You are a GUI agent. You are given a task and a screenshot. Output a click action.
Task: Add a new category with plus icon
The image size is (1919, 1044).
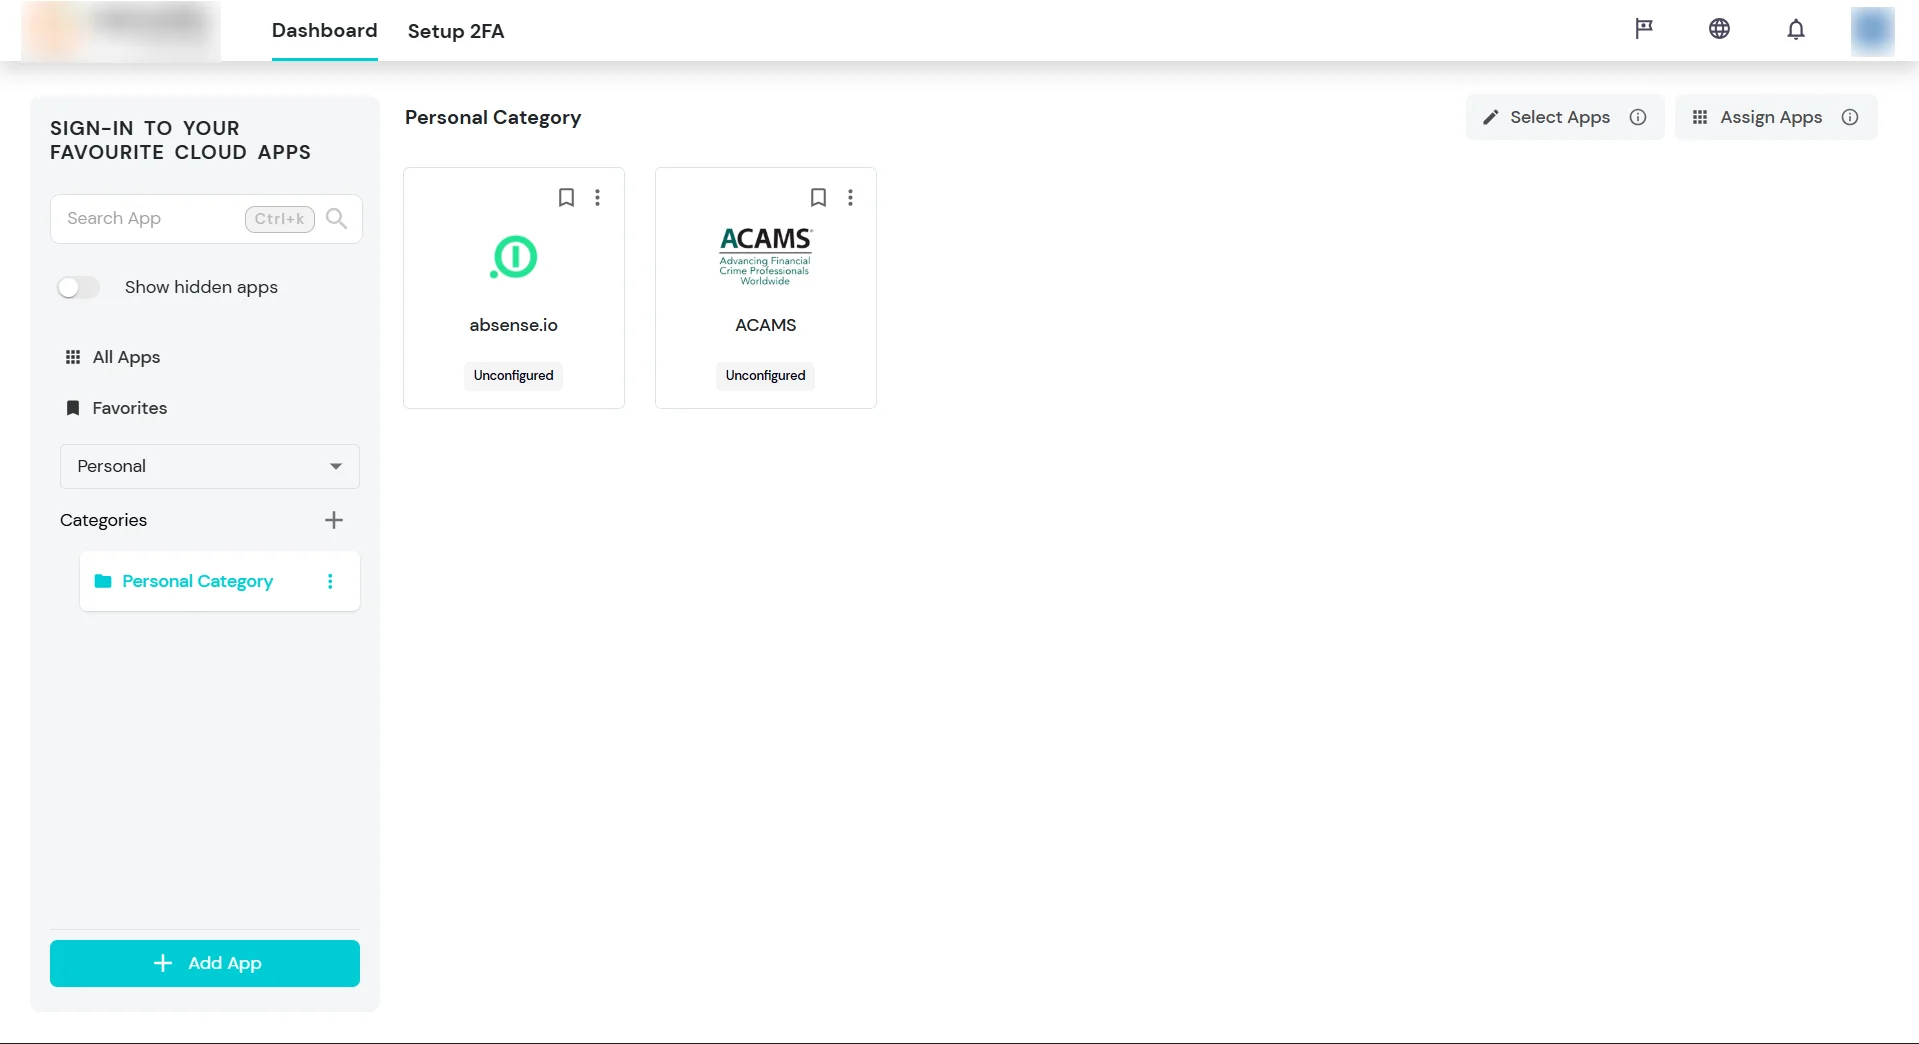pos(334,520)
